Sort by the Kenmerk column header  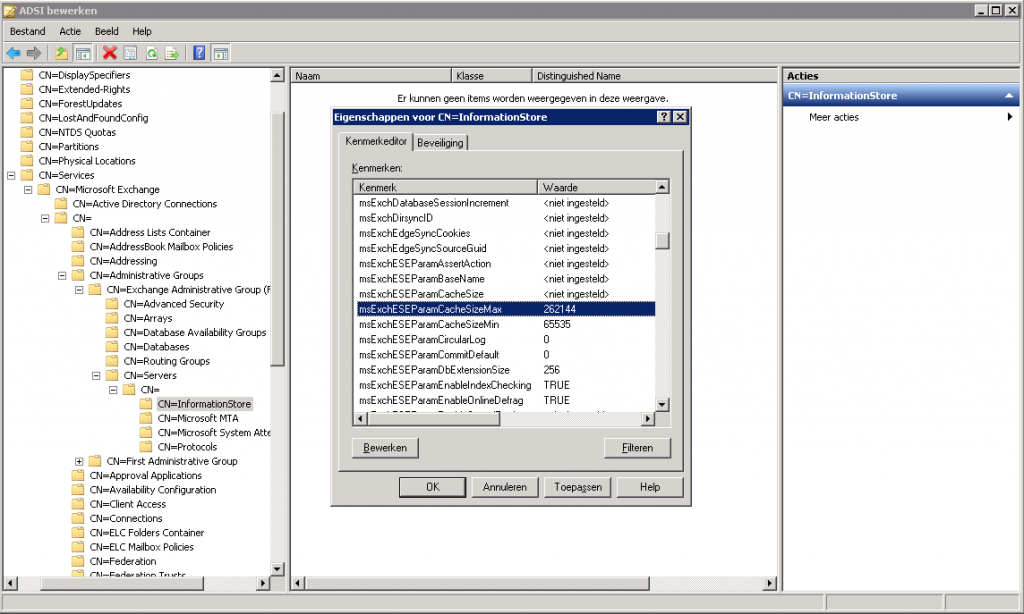point(445,187)
